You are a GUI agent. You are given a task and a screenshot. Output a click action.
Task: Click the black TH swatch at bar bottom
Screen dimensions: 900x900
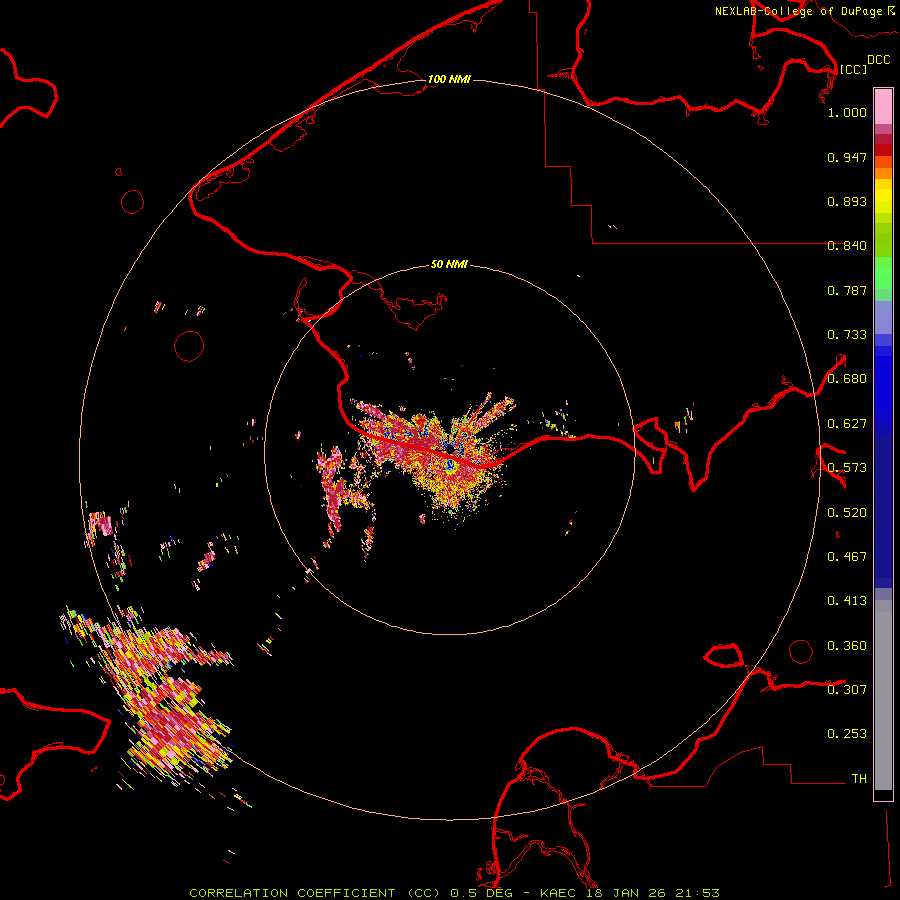coord(883,795)
